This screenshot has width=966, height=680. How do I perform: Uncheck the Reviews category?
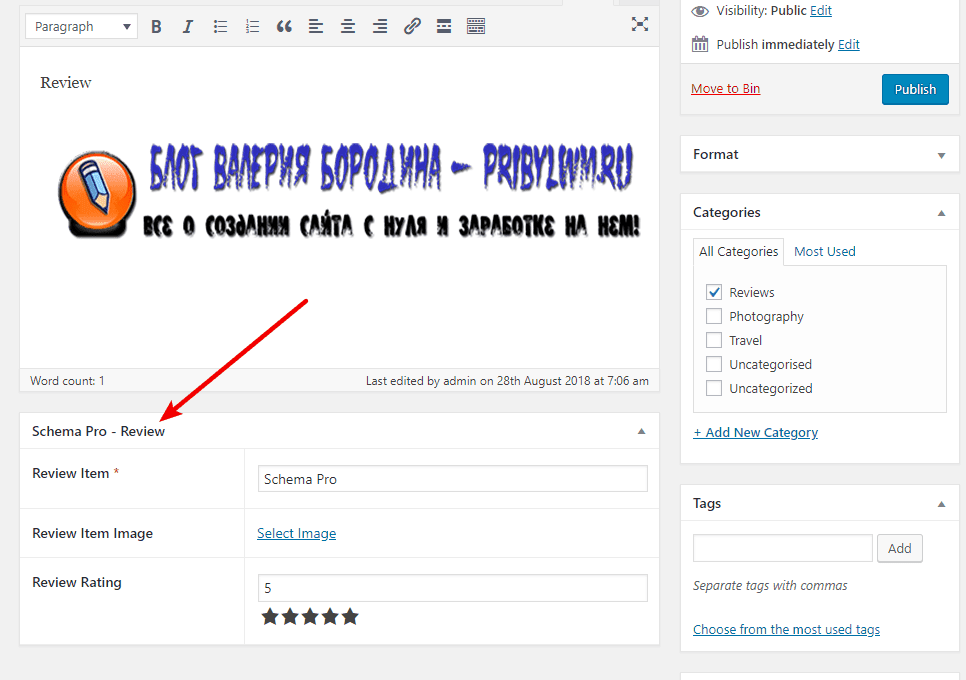pyautogui.click(x=714, y=292)
